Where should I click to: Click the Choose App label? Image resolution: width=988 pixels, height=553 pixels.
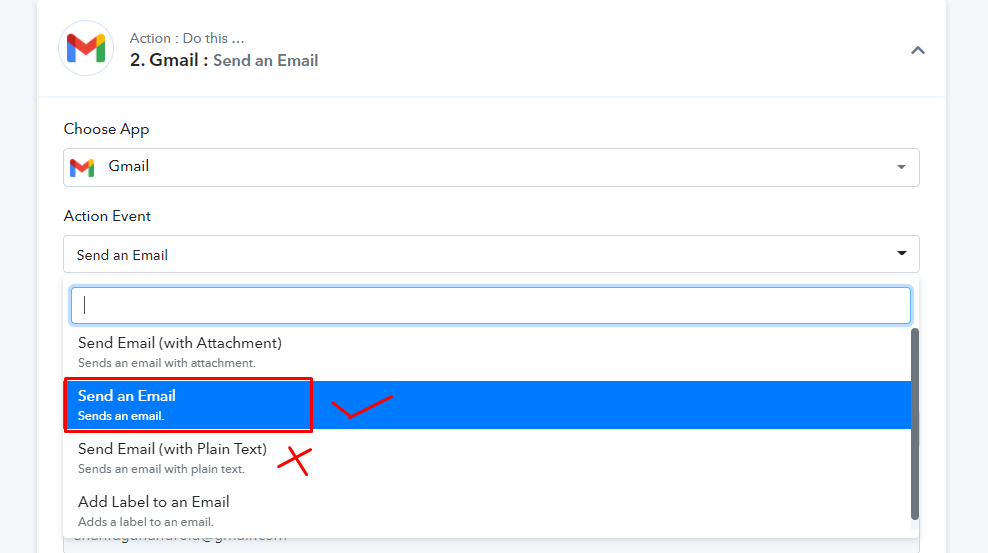(106, 129)
